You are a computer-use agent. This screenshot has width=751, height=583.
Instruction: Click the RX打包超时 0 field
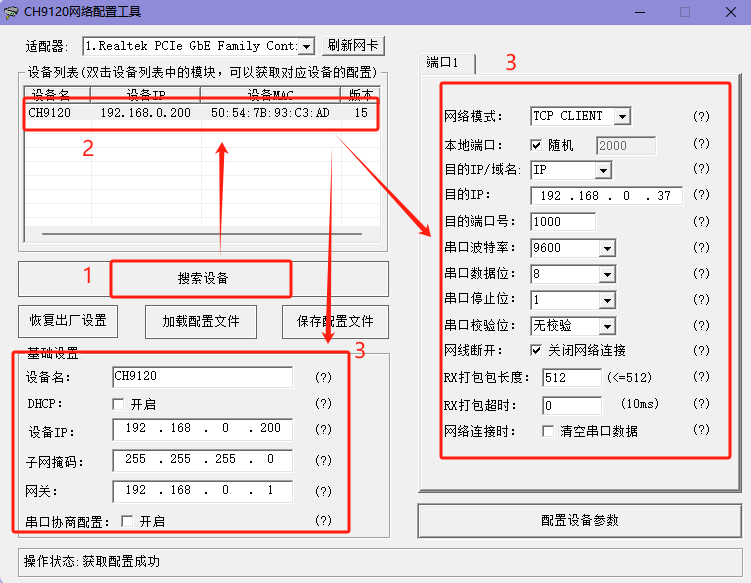pyautogui.click(x=572, y=405)
